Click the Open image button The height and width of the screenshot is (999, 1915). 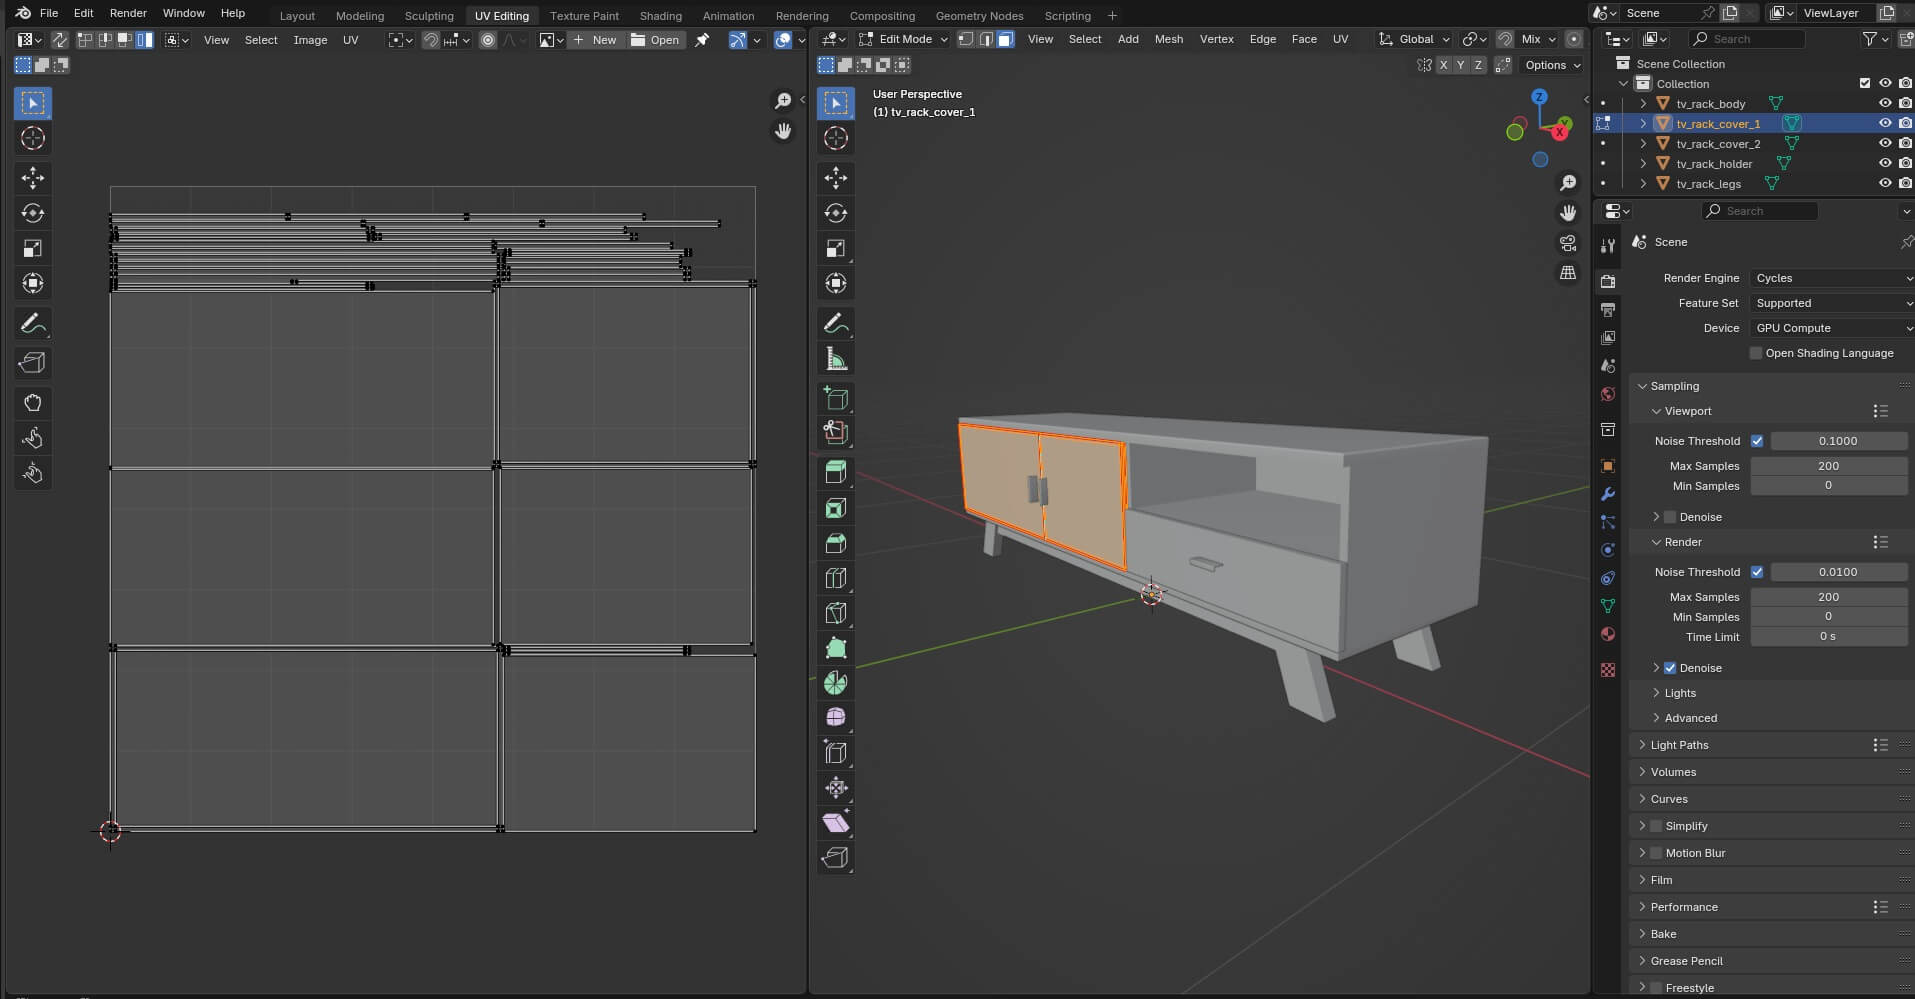655,40
